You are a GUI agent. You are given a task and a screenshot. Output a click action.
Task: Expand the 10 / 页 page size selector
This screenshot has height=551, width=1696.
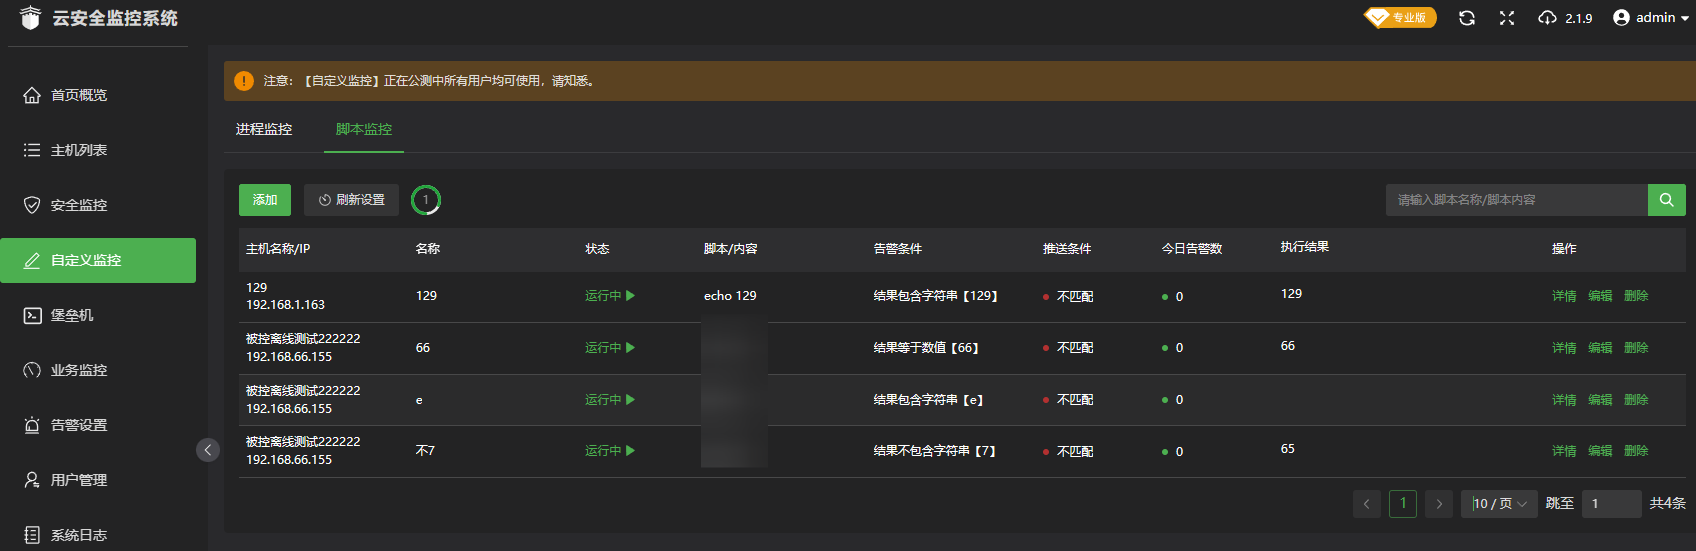(1499, 504)
